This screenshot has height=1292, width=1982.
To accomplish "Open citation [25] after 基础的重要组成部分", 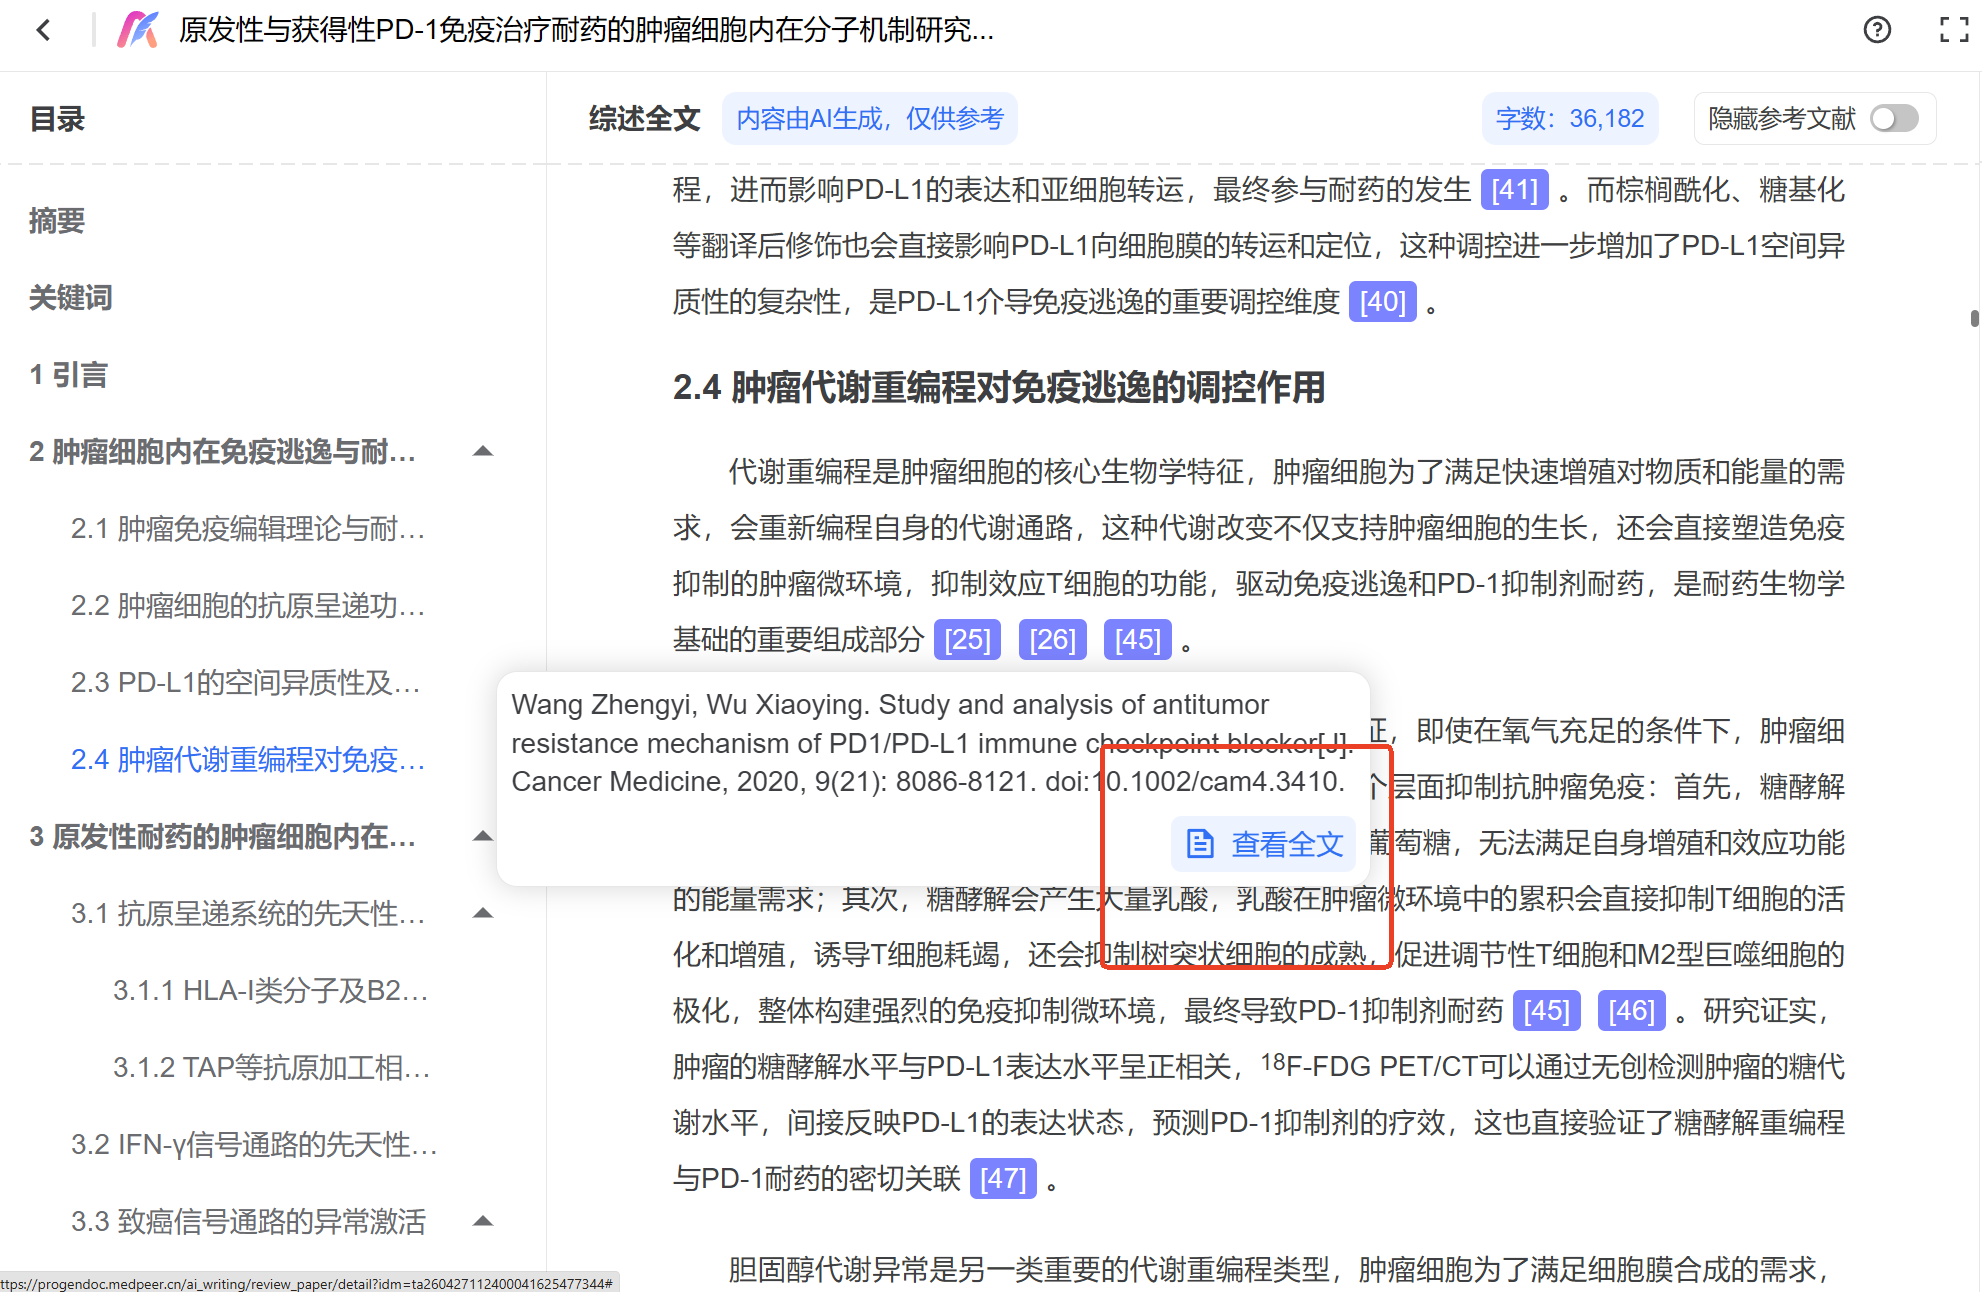I will coord(967,639).
